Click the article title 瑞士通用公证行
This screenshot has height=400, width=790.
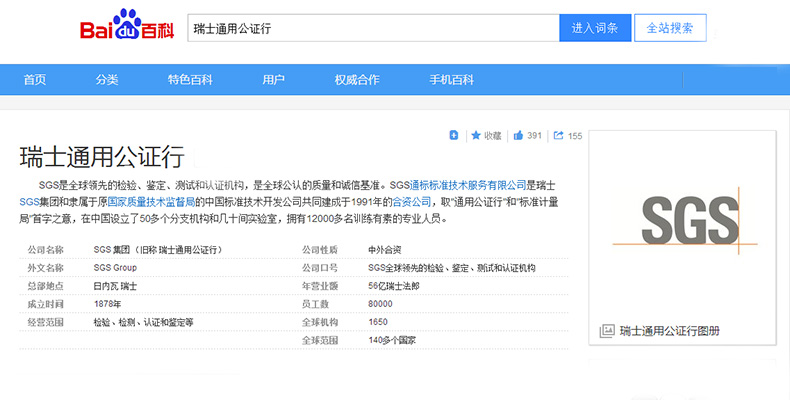click(x=102, y=156)
